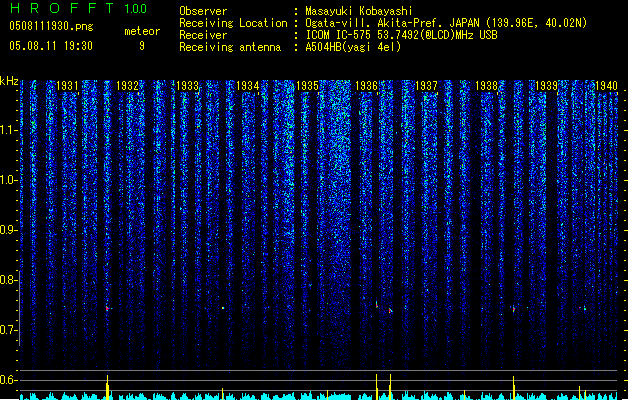Click the tallest yellow spike below 1931
Screen dimensions: 629x400
[108, 388]
